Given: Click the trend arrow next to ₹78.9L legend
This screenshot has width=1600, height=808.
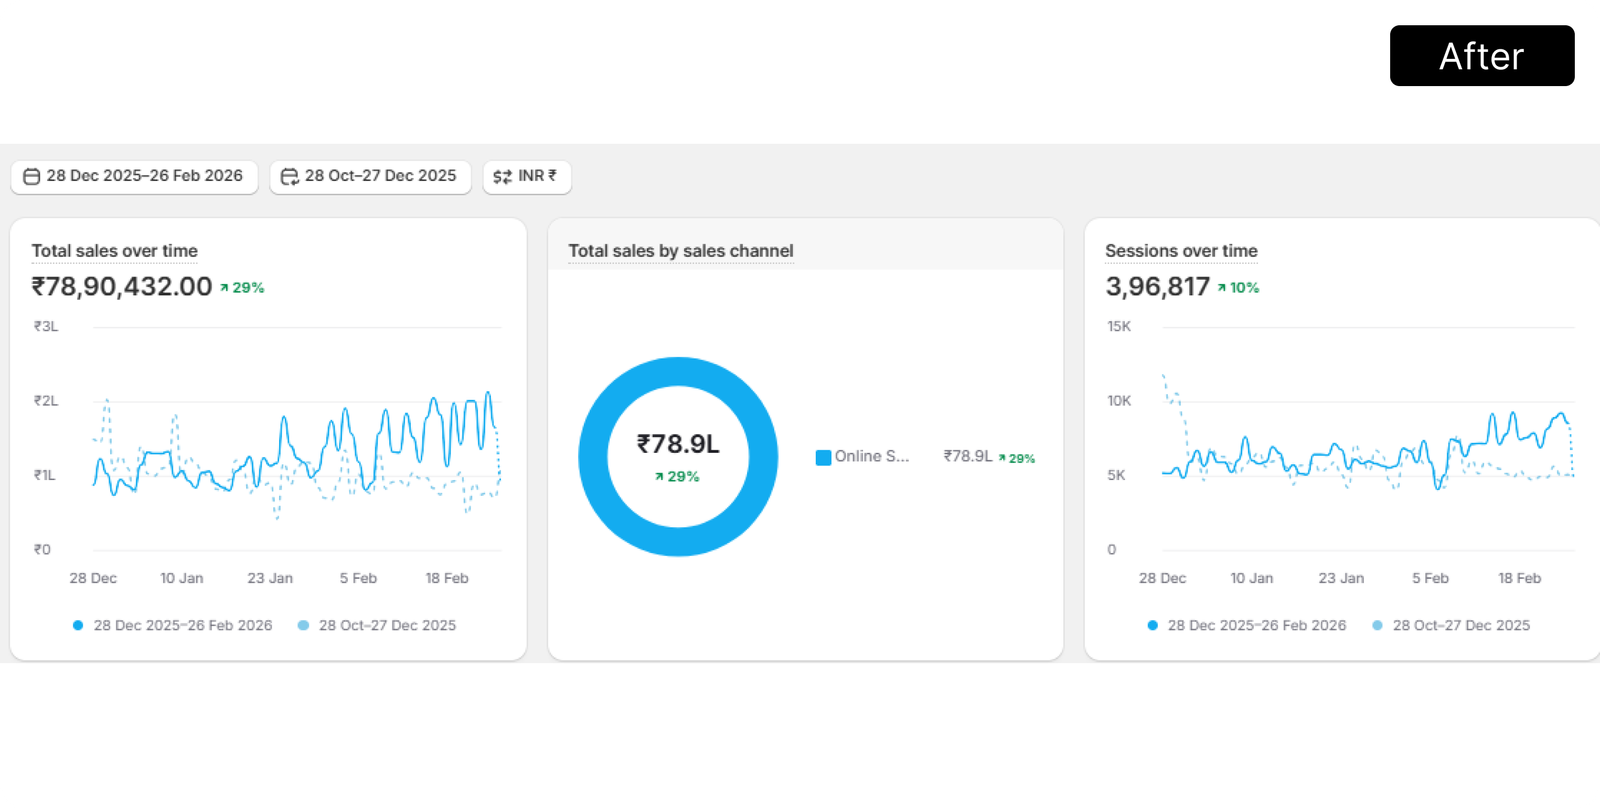Looking at the screenshot, I should 1002,458.
